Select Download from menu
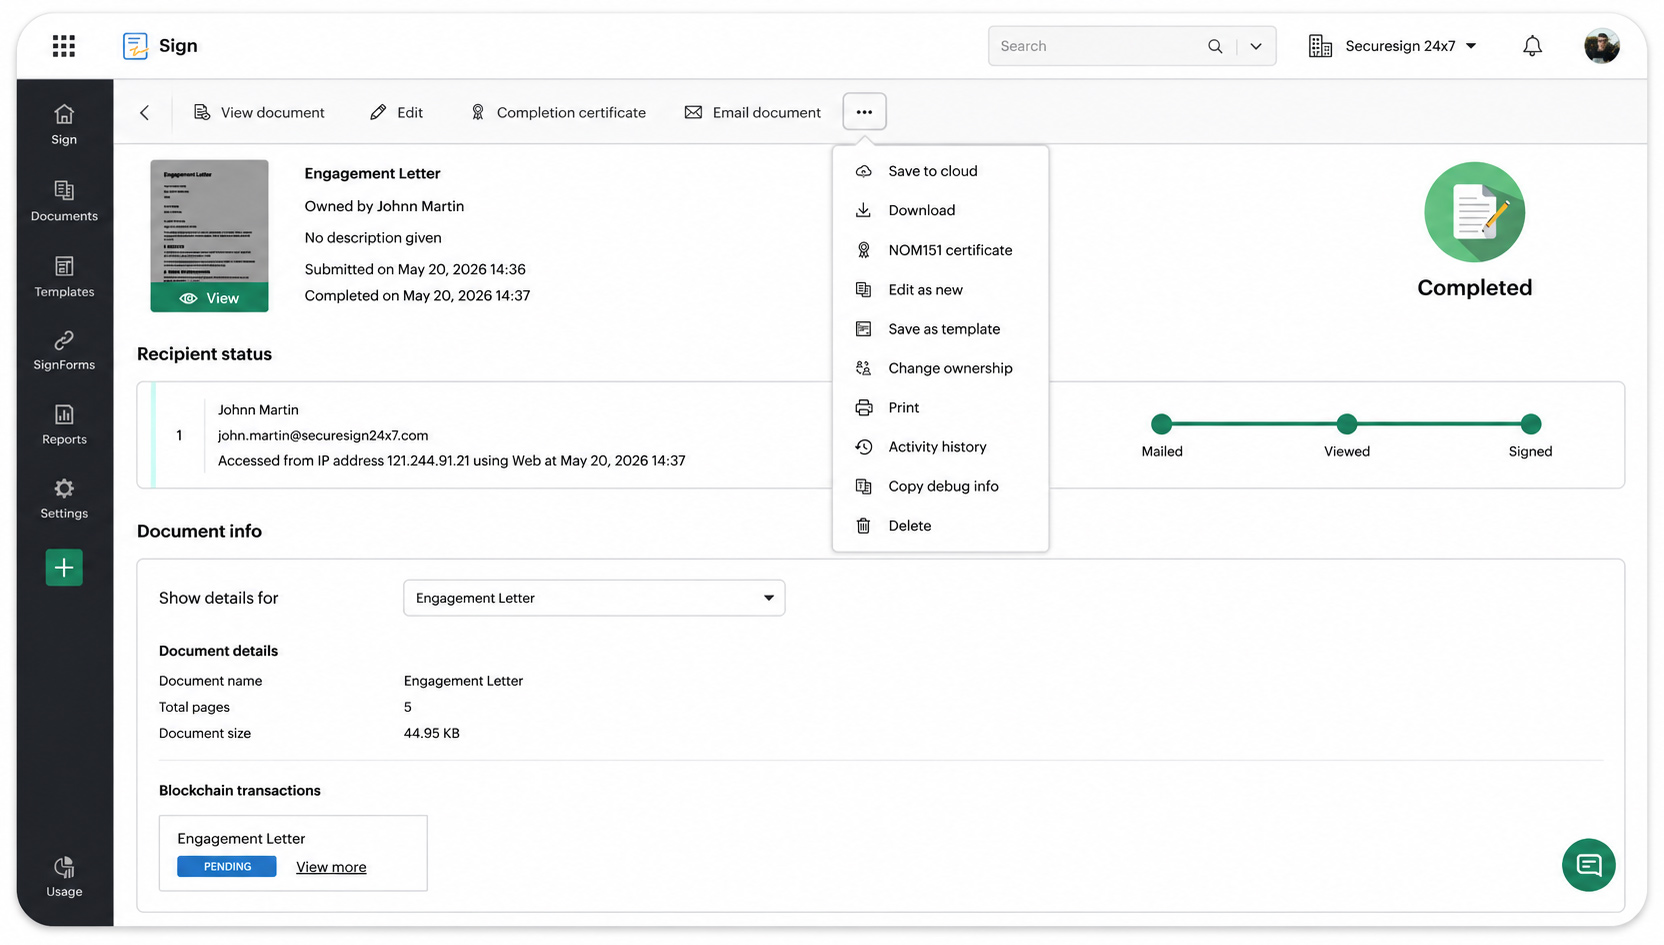This screenshot has width=1664, height=945. [x=940, y=210]
